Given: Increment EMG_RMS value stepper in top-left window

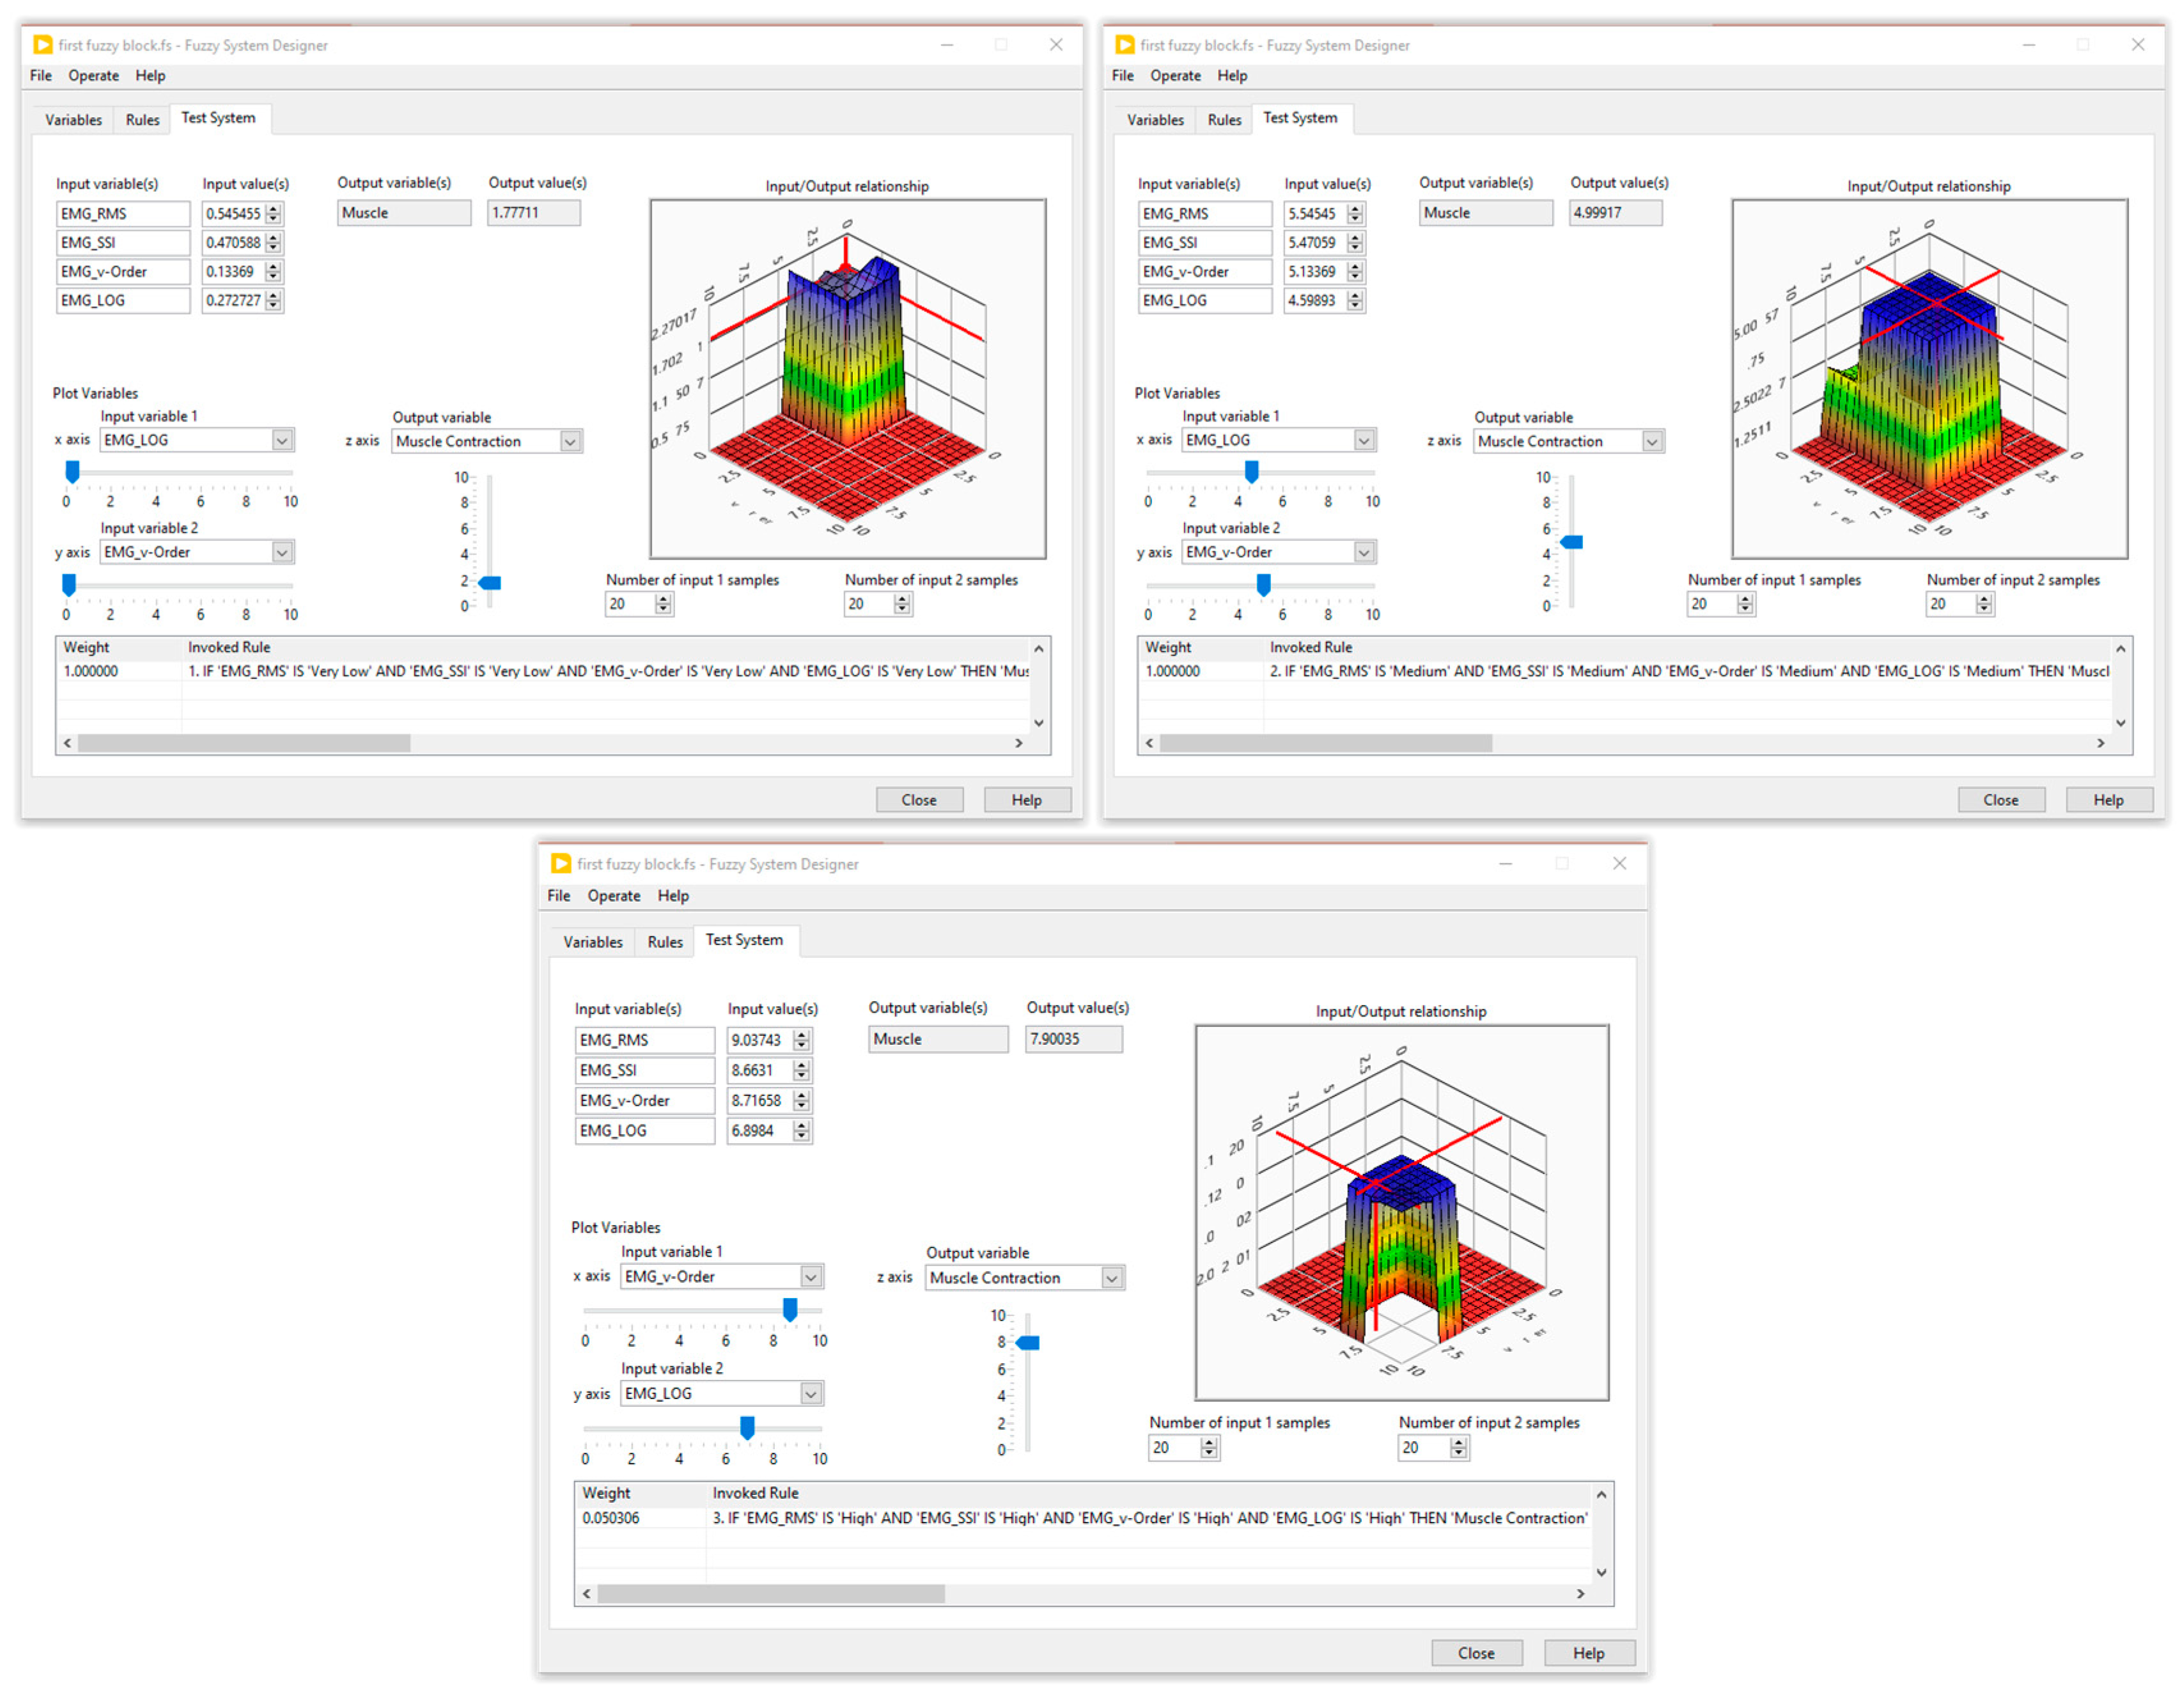Looking at the screenshot, I should [x=274, y=209].
